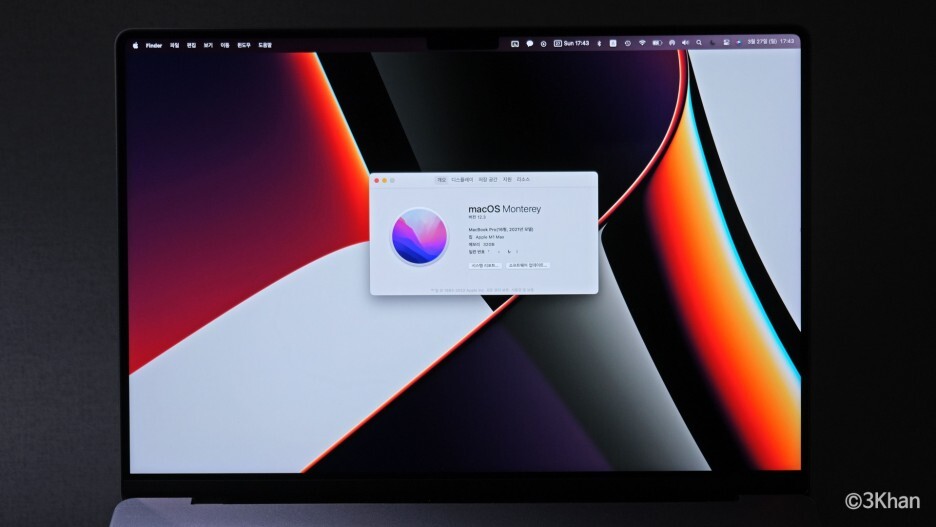Image resolution: width=936 pixels, height=527 pixels.
Task: Click the Focus moon icon in menu bar
Action: 712,42
